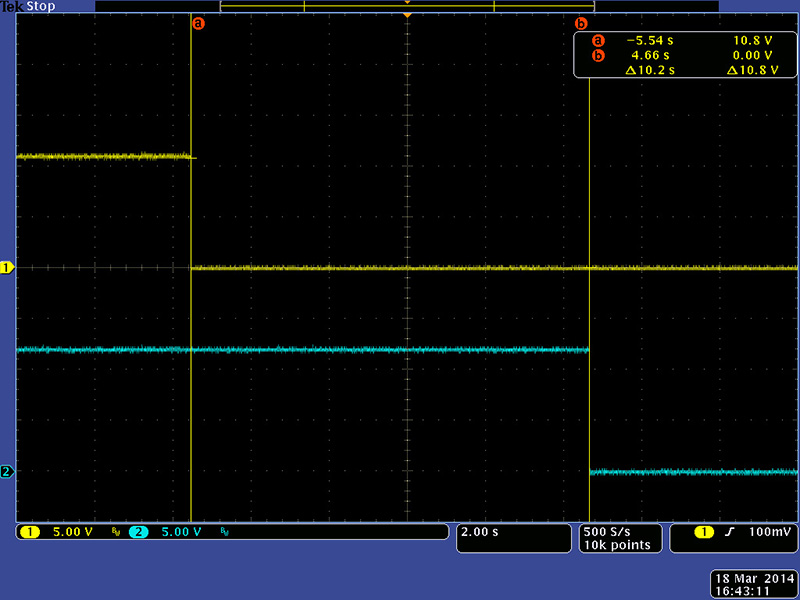Click channel 1 ground reference marker
Screen dimensions: 800x600
coord(7,268)
